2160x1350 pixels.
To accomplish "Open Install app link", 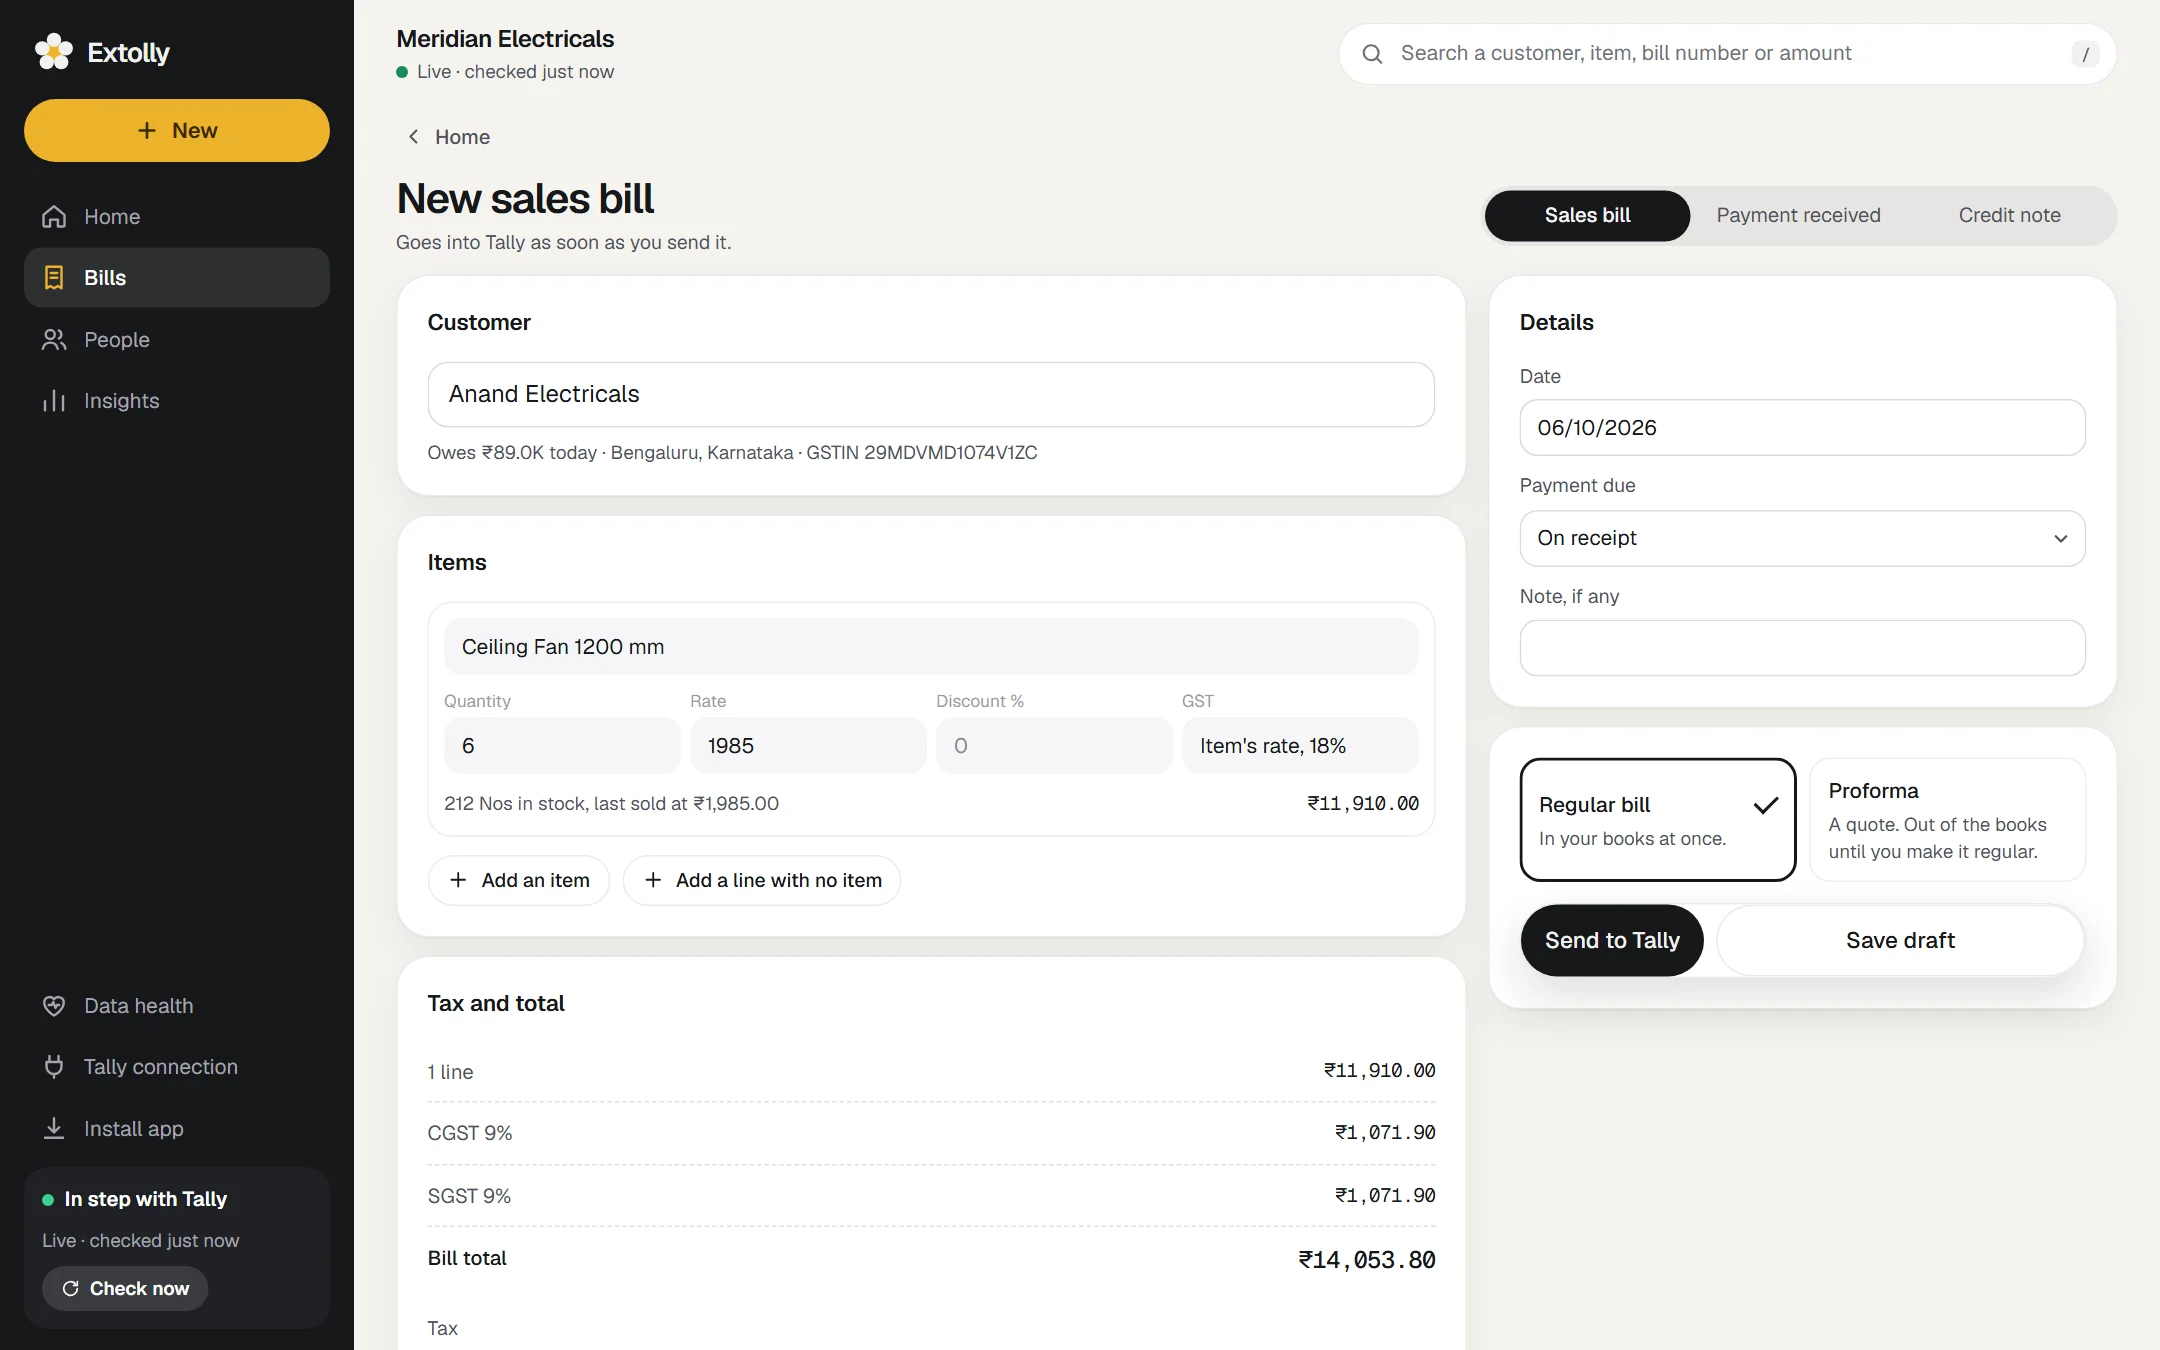I will (177, 1128).
